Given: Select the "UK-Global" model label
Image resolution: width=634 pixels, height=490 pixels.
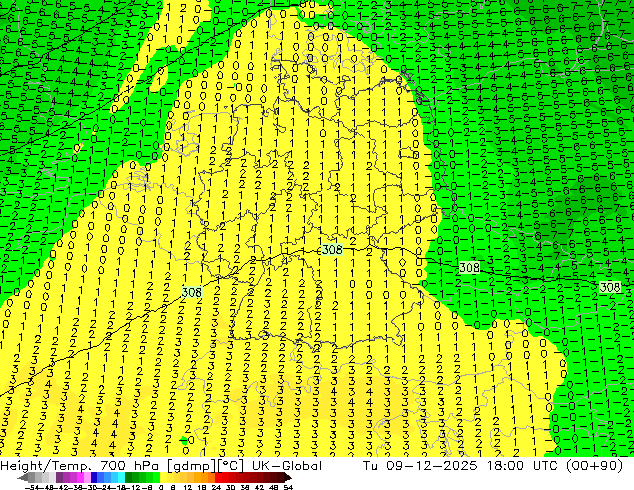Looking at the screenshot, I should click(287, 466).
